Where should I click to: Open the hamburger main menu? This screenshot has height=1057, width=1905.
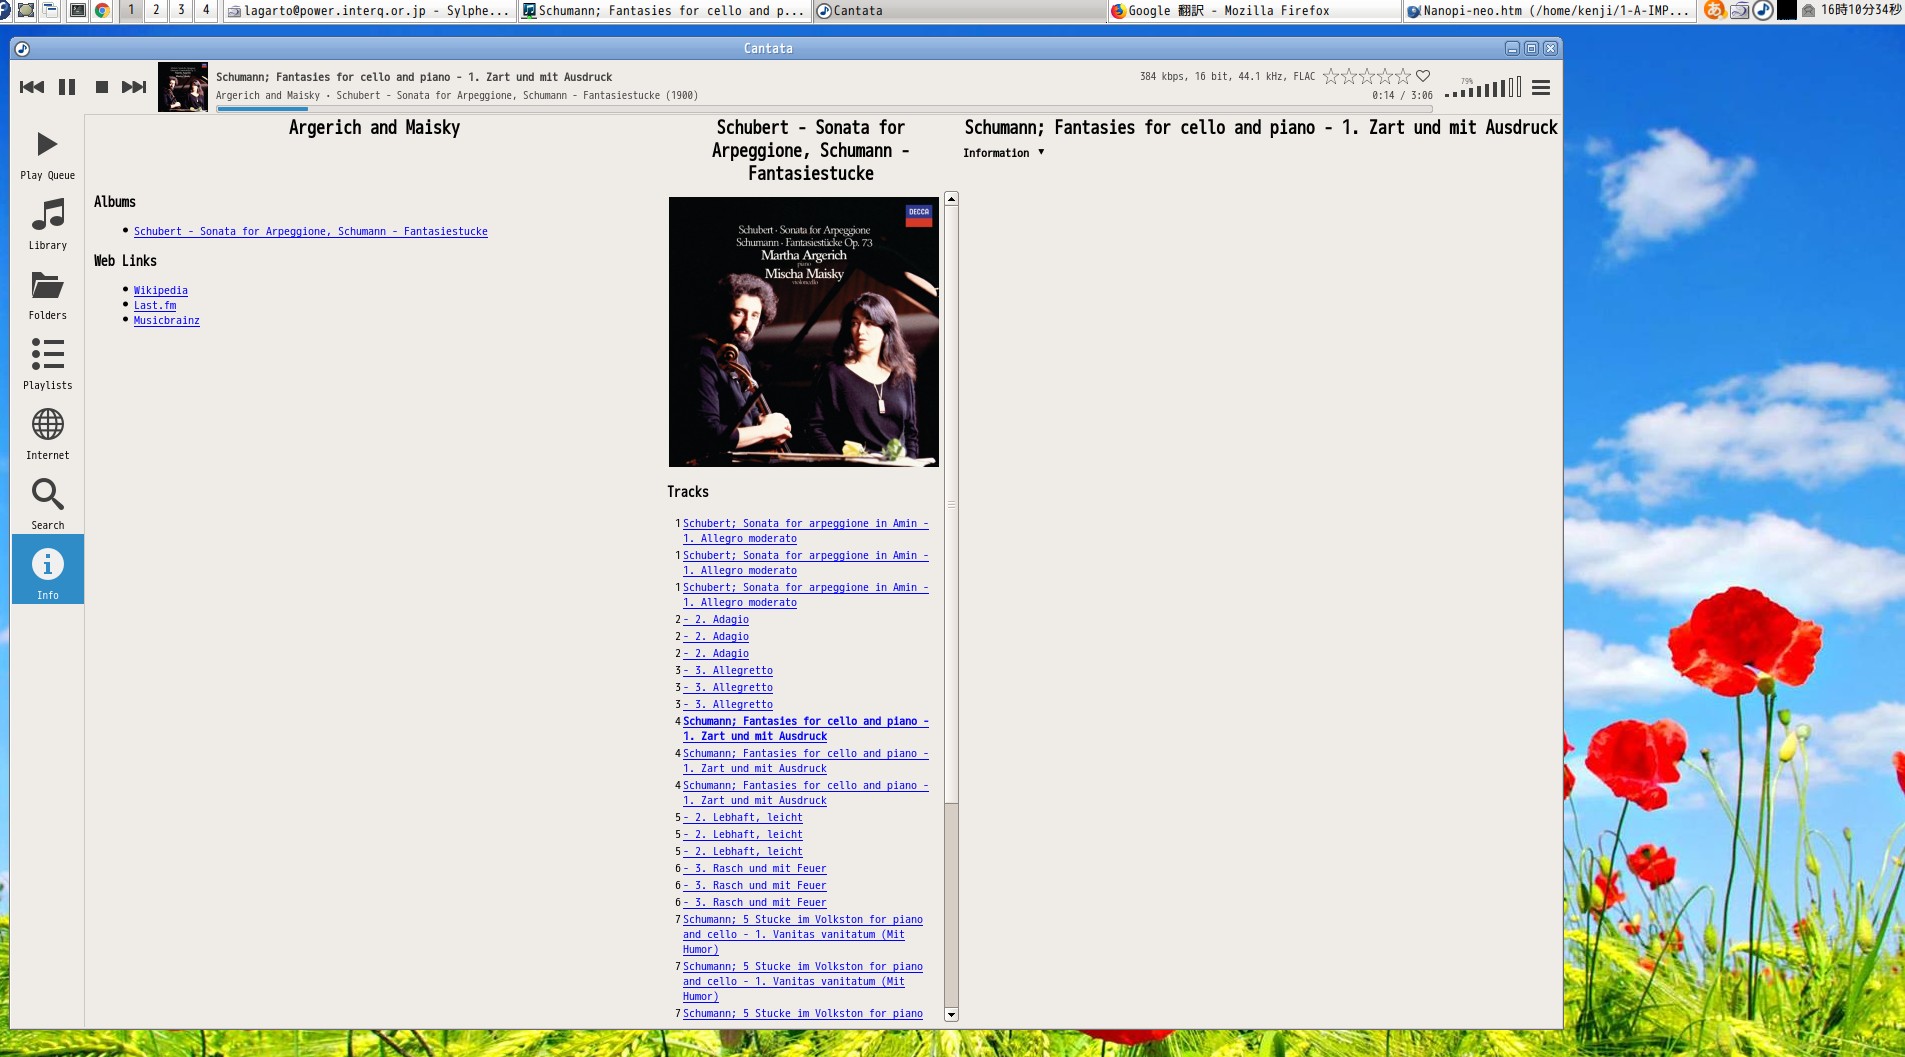1541,88
